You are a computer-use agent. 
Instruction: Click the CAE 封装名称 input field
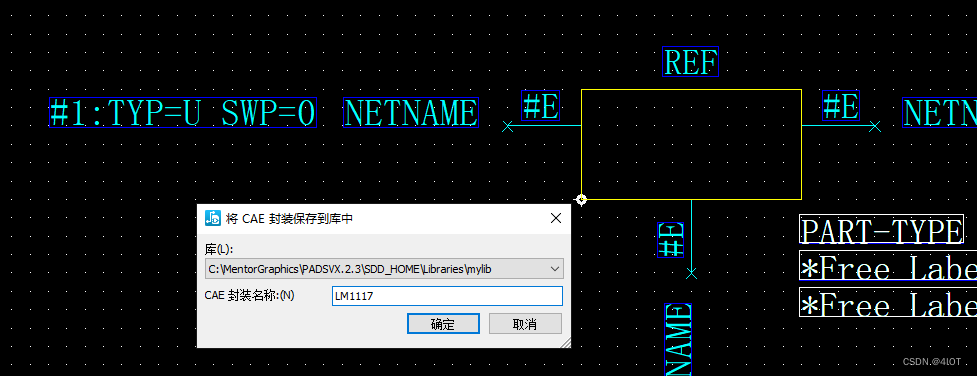tap(447, 296)
